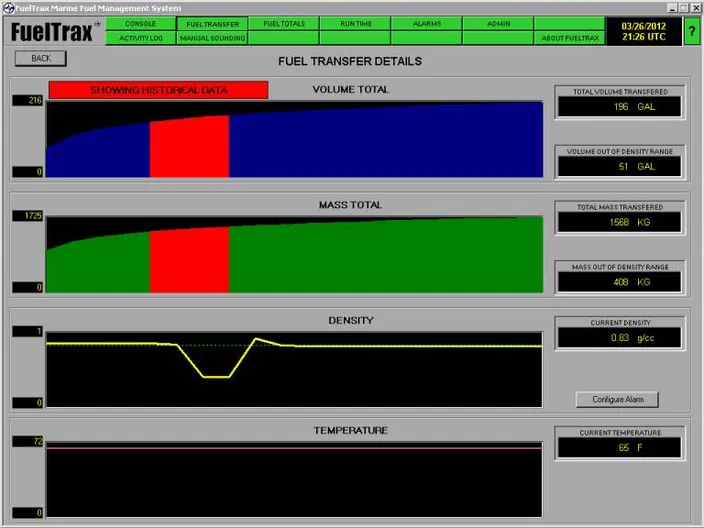Click the blank green tab above ABOUT FUELTRAX
Image resolution: width=704 pixels, height=528 pixels.
coord(570,24)
